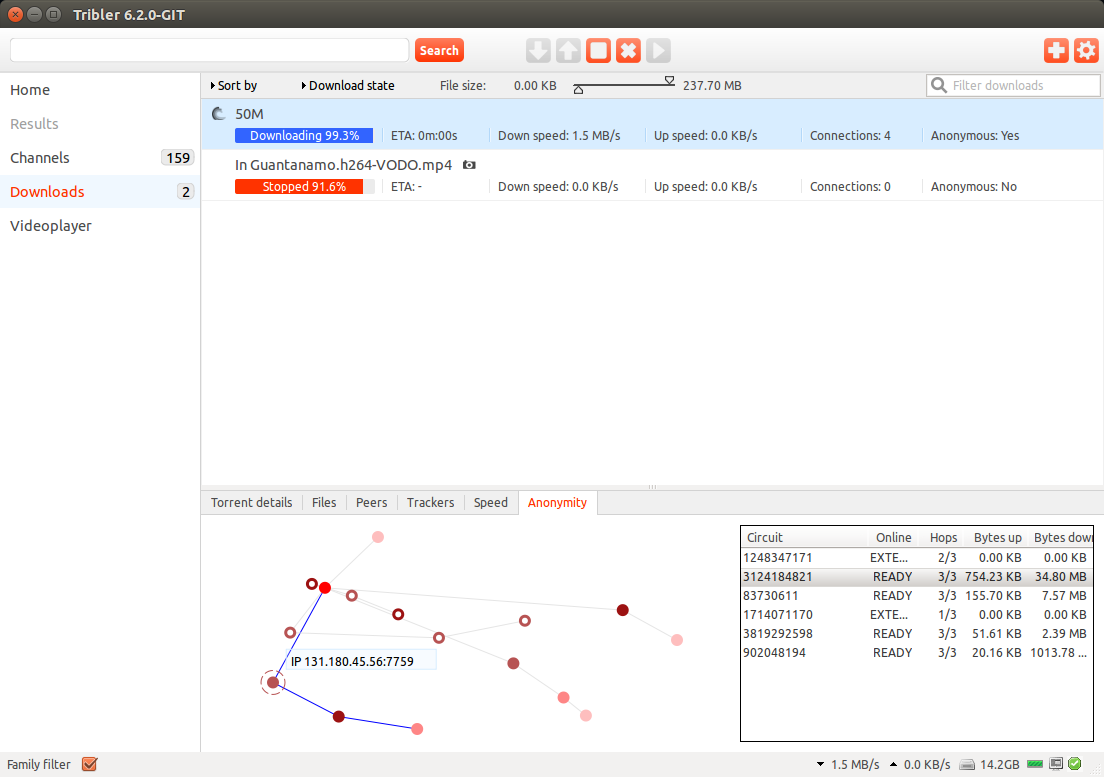
Task: Open the Peers tab
Action: click(x=371, y=503)
